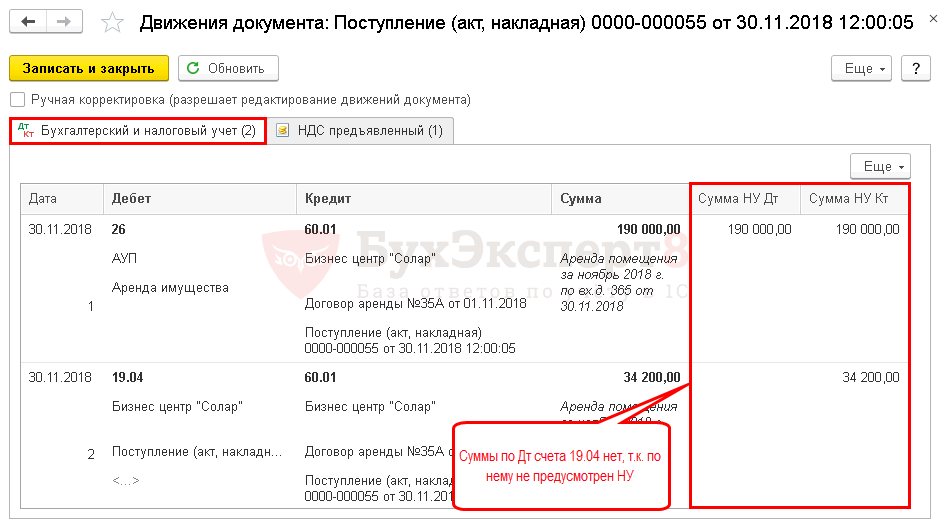
Task: Click the НДС предъявленный tab icon
Action: coord(283,131)
